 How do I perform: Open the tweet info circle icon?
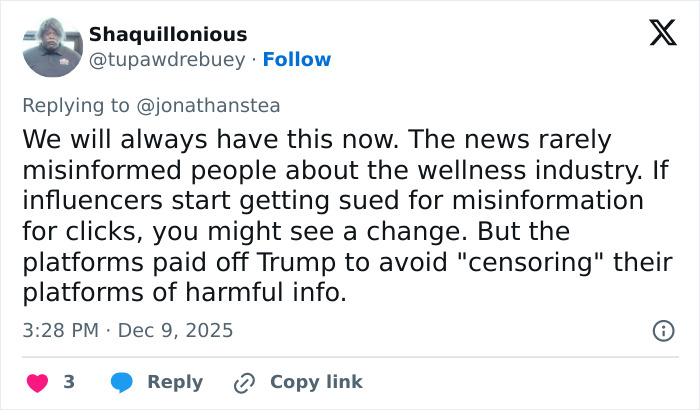click(662, 330)
